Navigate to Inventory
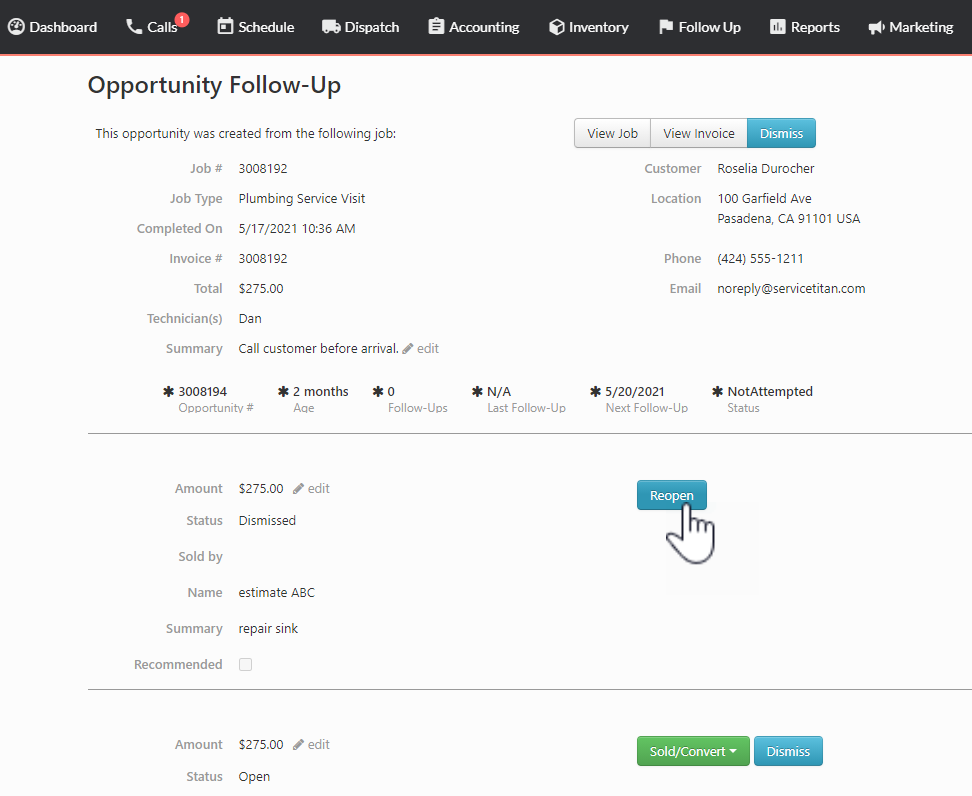 click(589, 27)
